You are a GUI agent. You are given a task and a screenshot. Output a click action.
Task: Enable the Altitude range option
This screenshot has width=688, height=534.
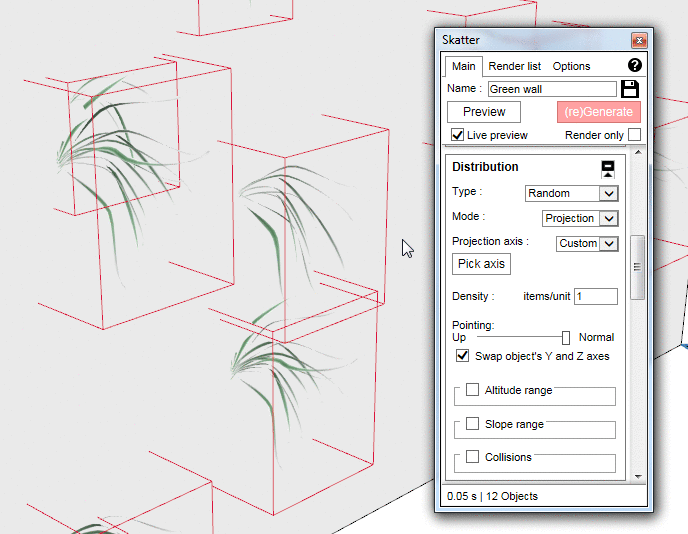pos(473,390)
